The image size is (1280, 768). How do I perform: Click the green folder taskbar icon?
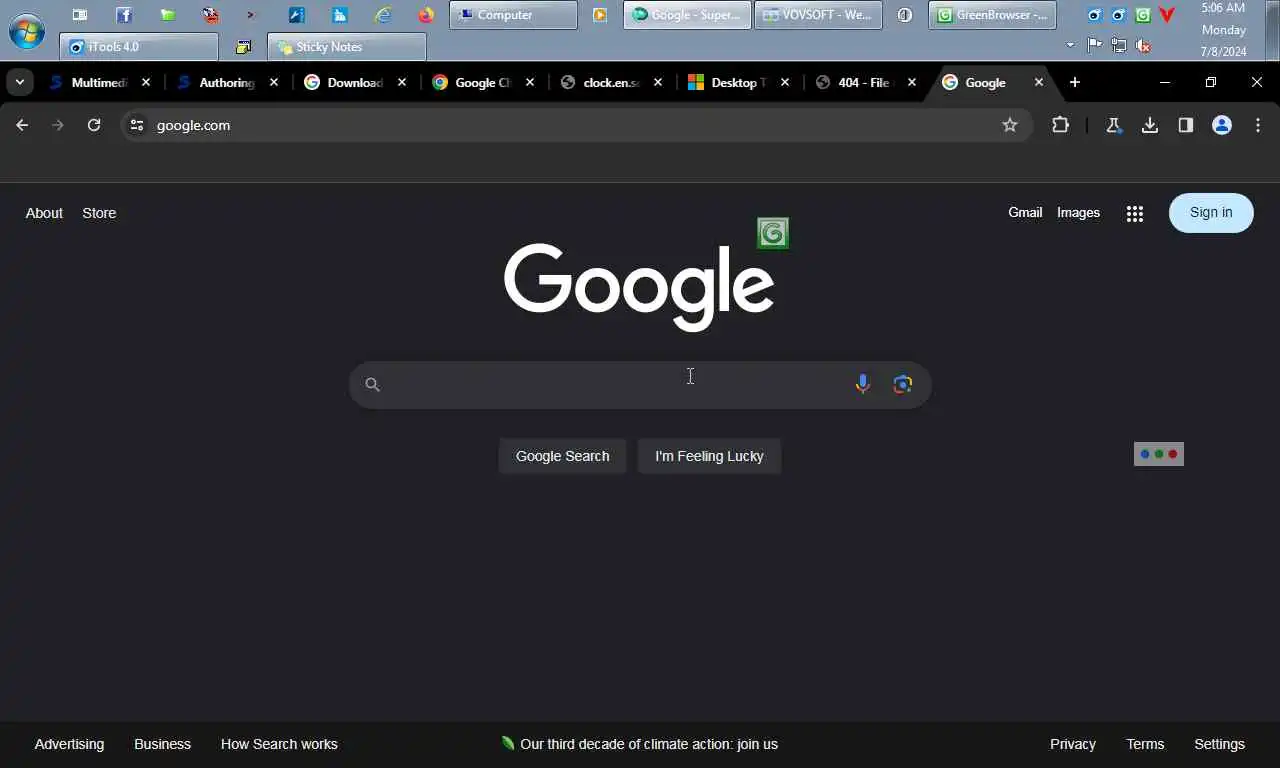coord(167,15)
